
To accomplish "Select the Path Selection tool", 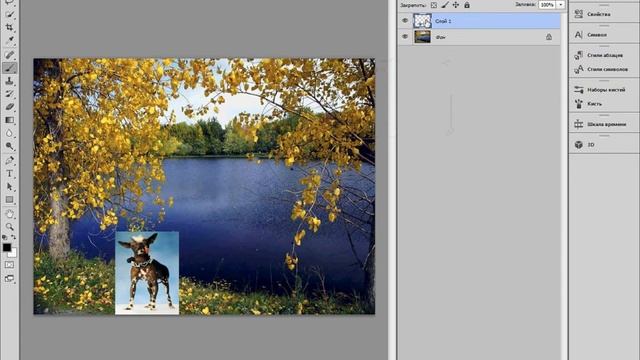I will point(9,187).
